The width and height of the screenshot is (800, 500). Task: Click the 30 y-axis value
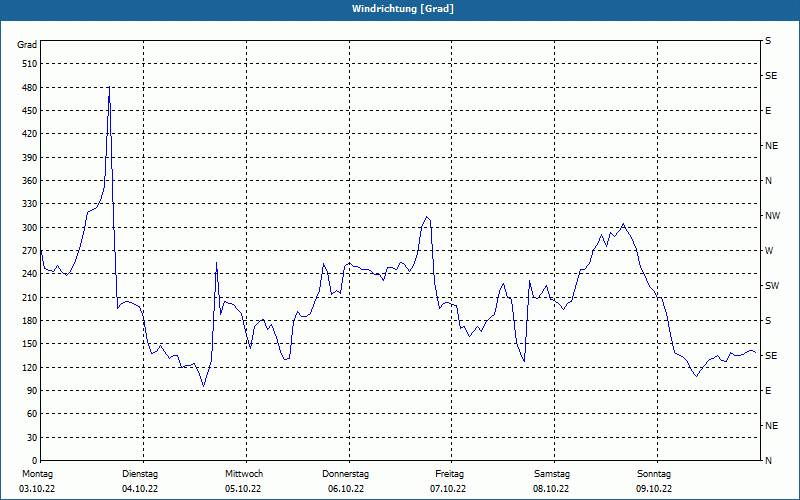click(32, 438)
